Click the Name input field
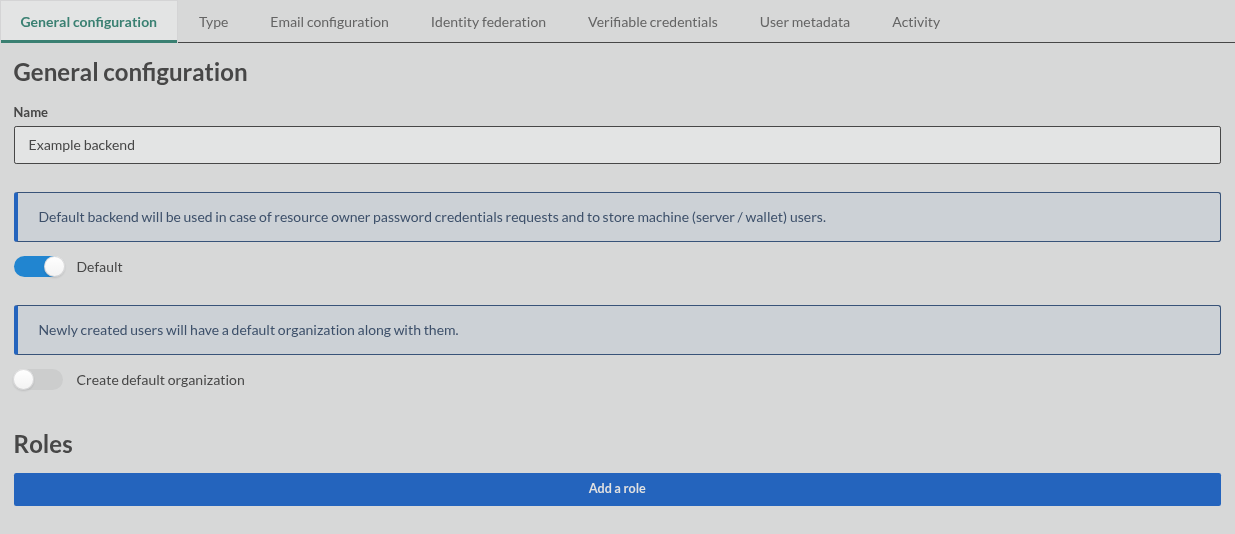The image size is (1235, 534). [617, 145]
